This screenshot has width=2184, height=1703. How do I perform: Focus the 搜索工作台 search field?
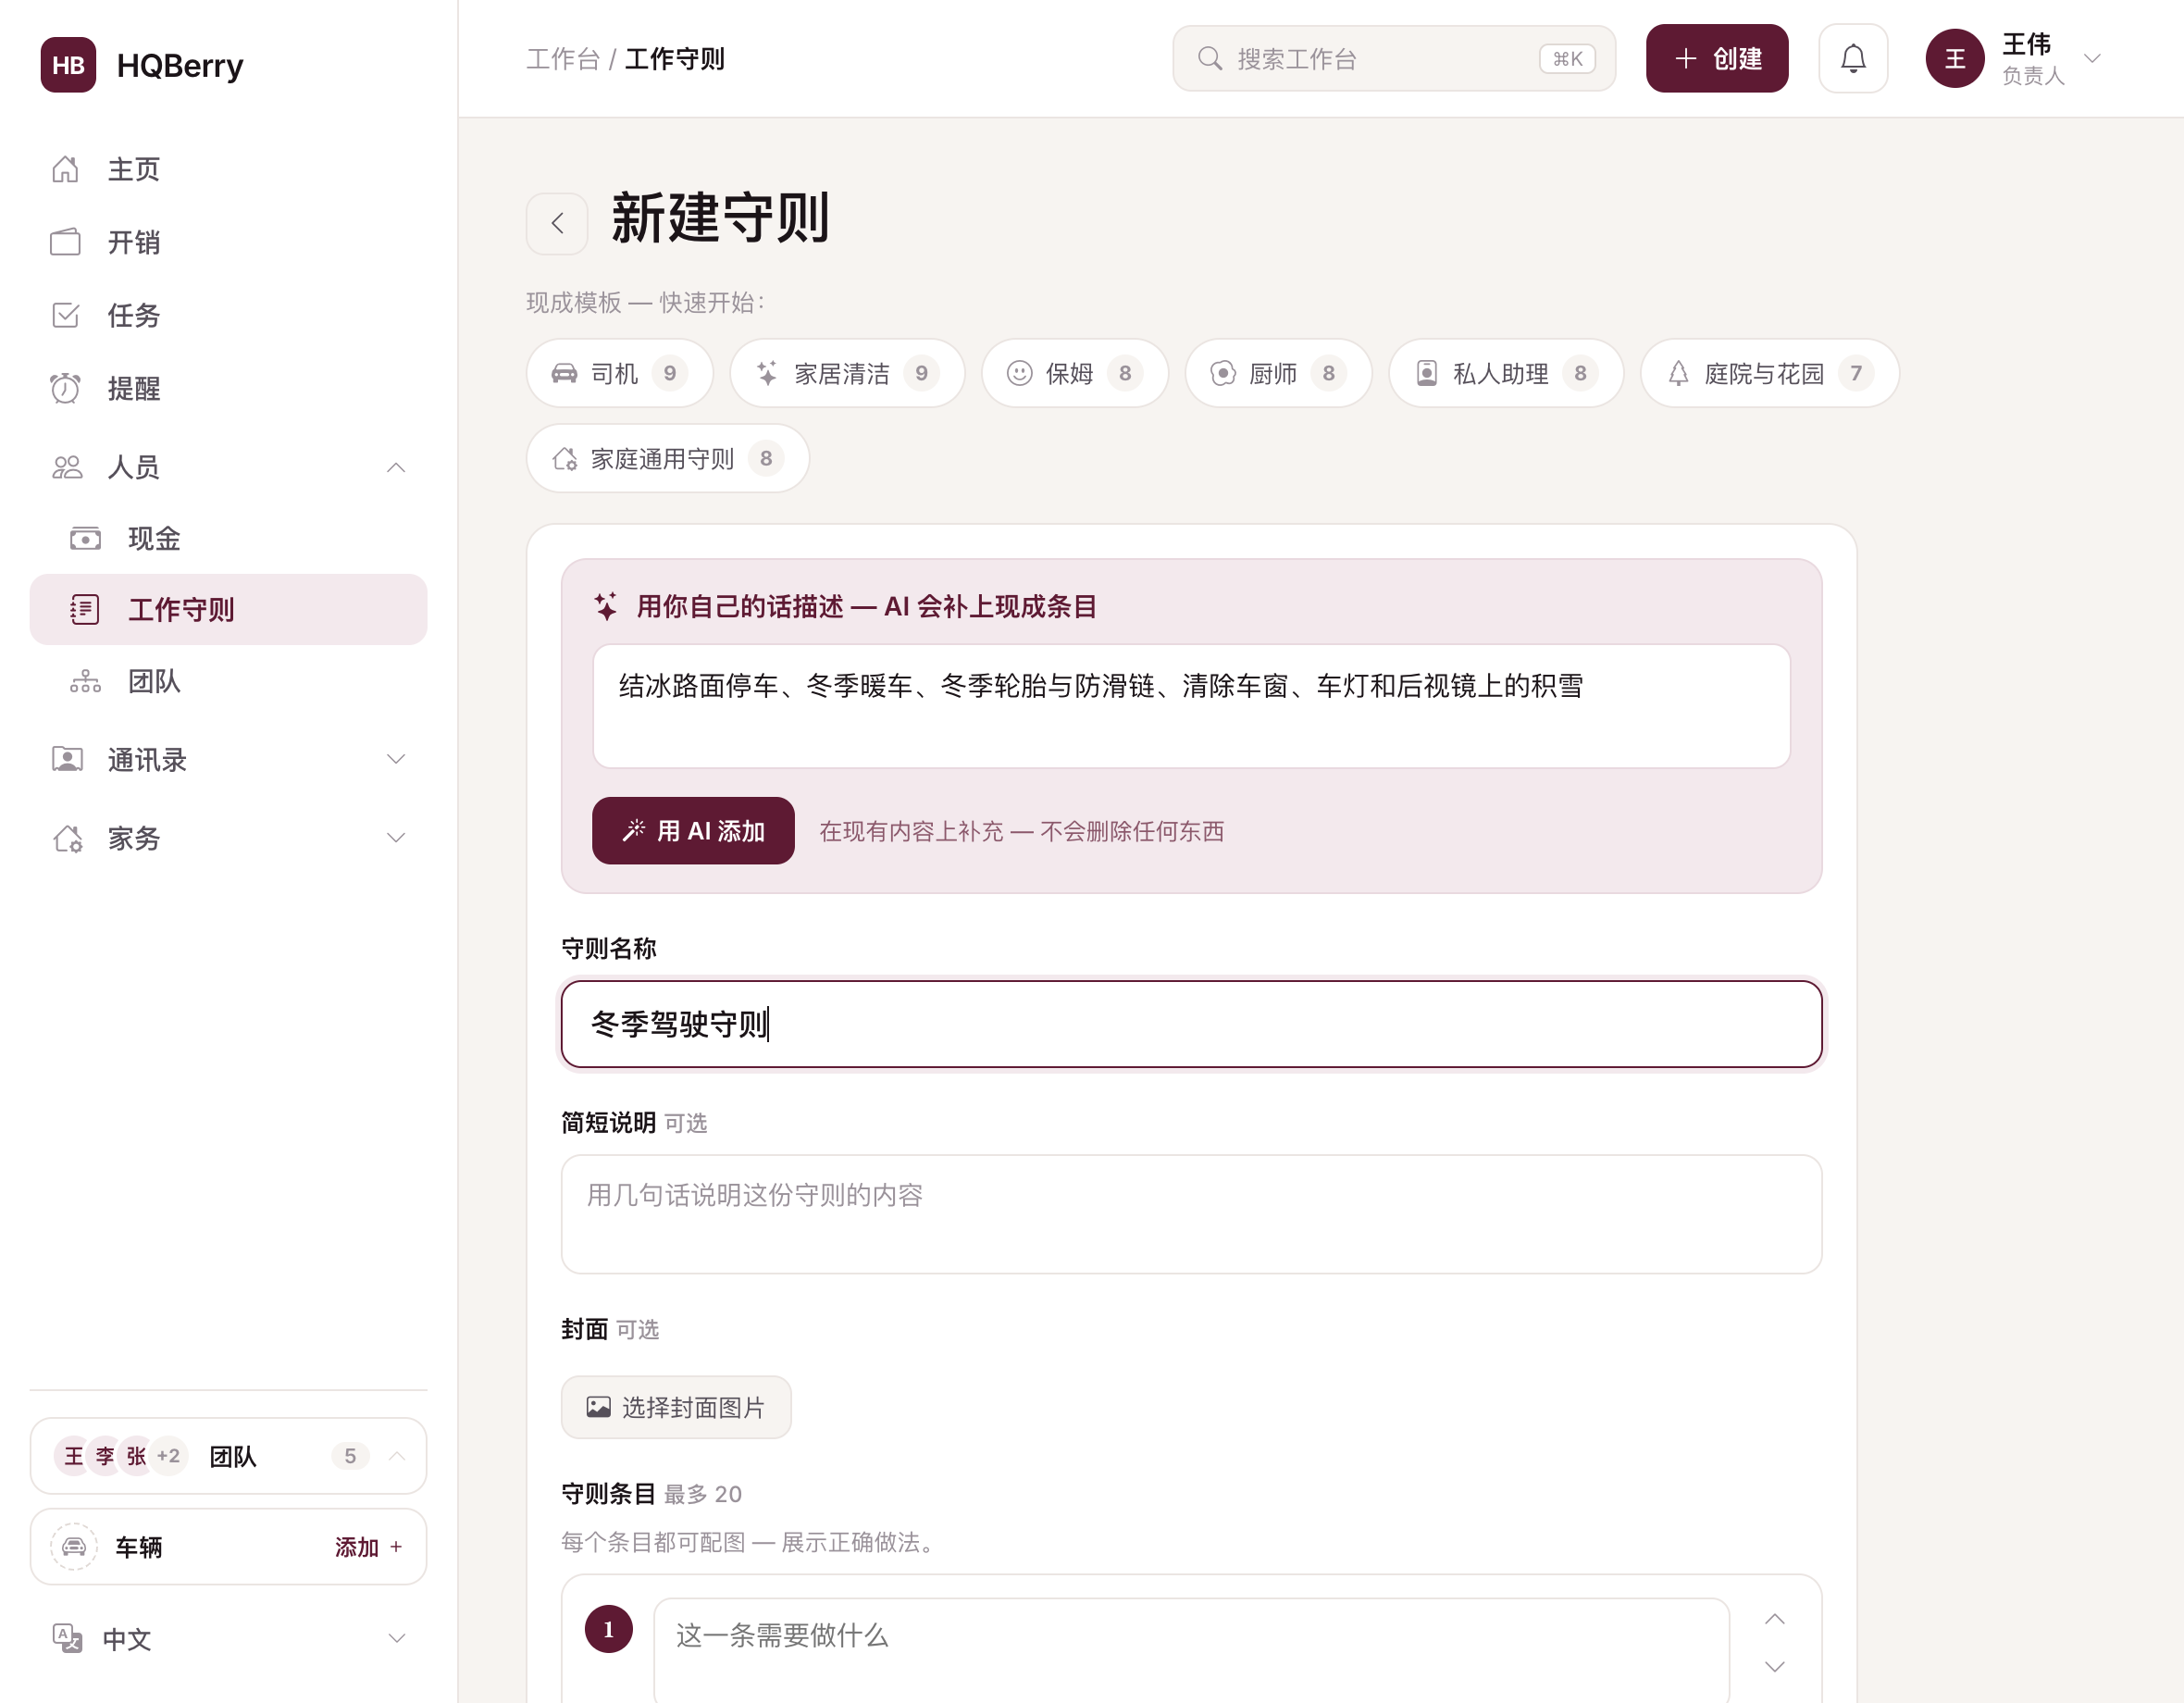[1394, 59]
